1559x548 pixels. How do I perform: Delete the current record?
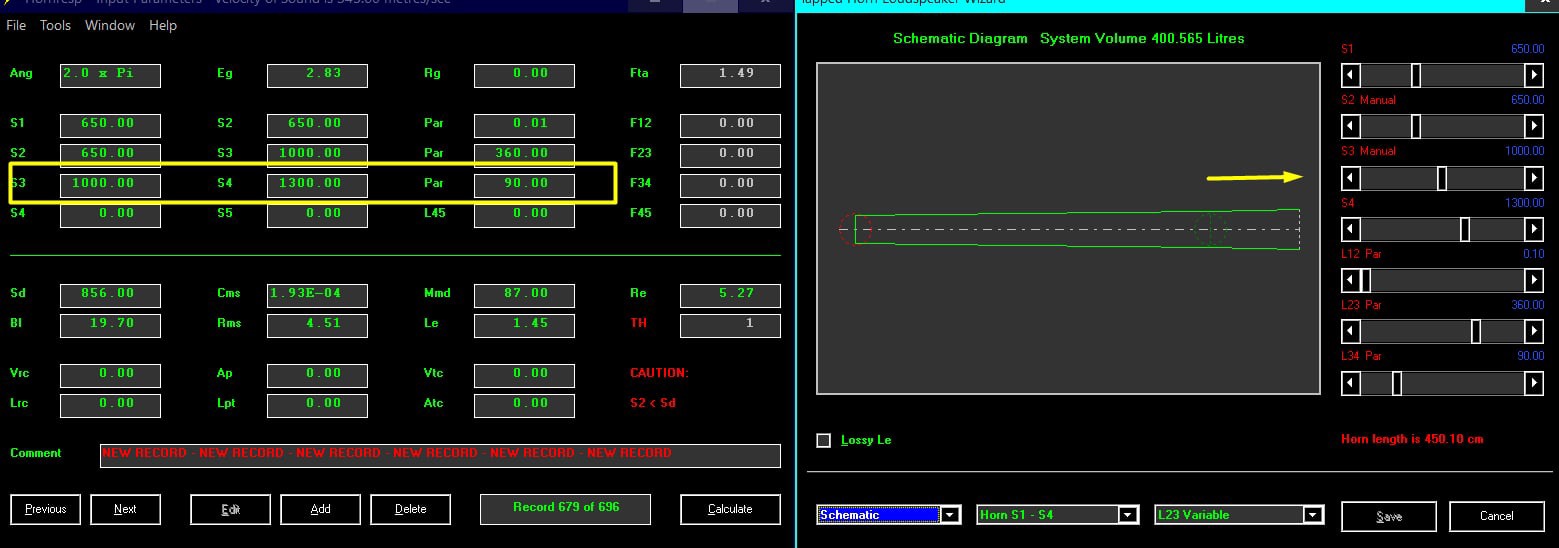coord(411,509)
